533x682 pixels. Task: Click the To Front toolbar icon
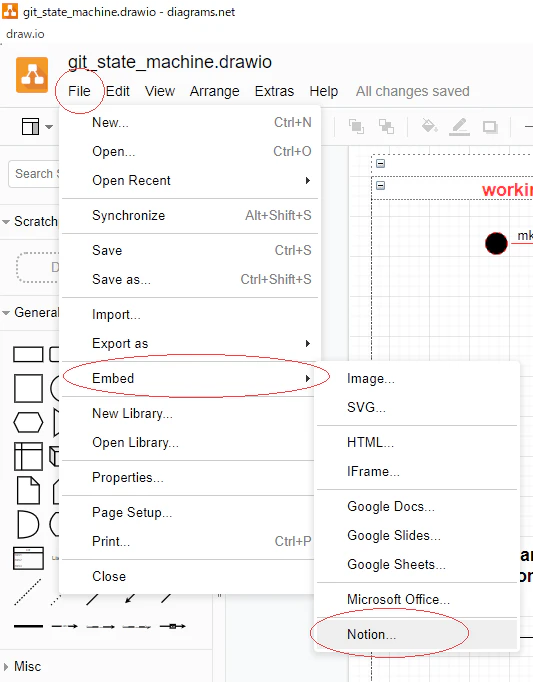(356, 127)
